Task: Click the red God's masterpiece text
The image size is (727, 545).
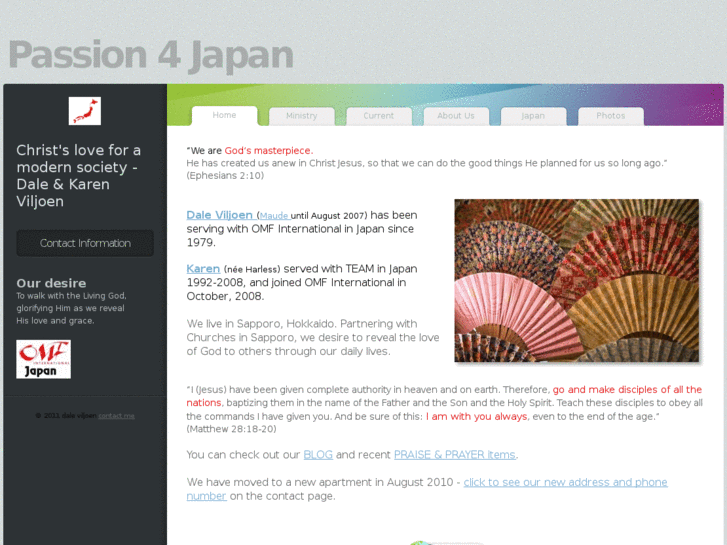Action: [x=269, y=151]
